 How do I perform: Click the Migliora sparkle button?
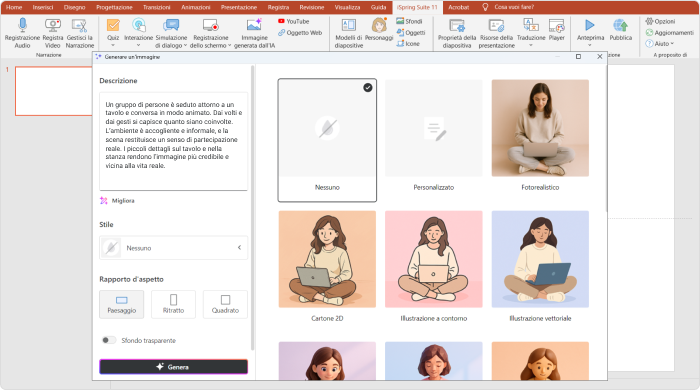pos(117,201)
